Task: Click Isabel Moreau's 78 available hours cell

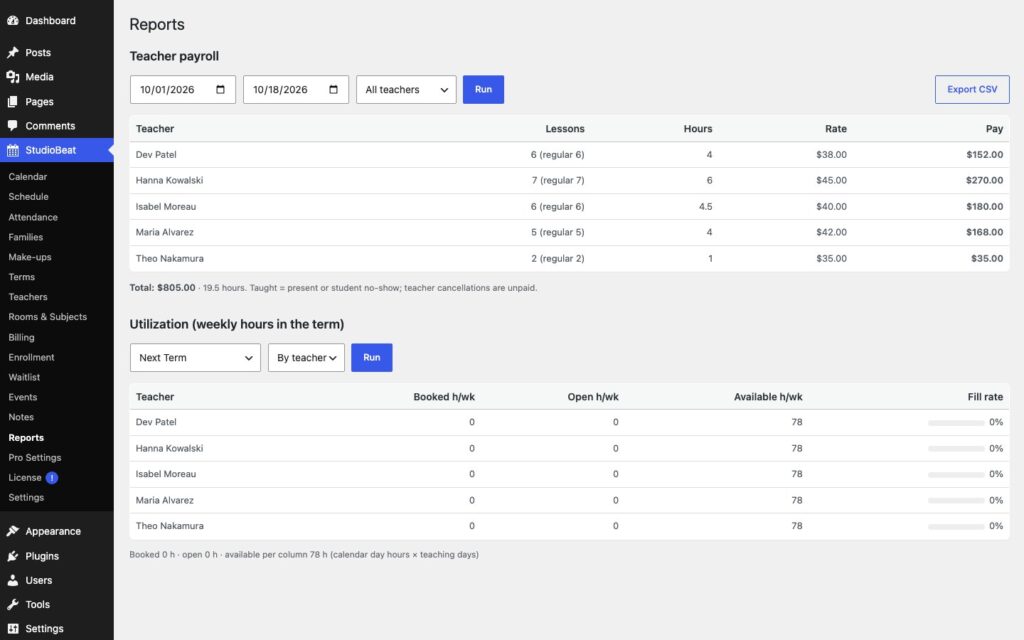Action: point(797,474)
